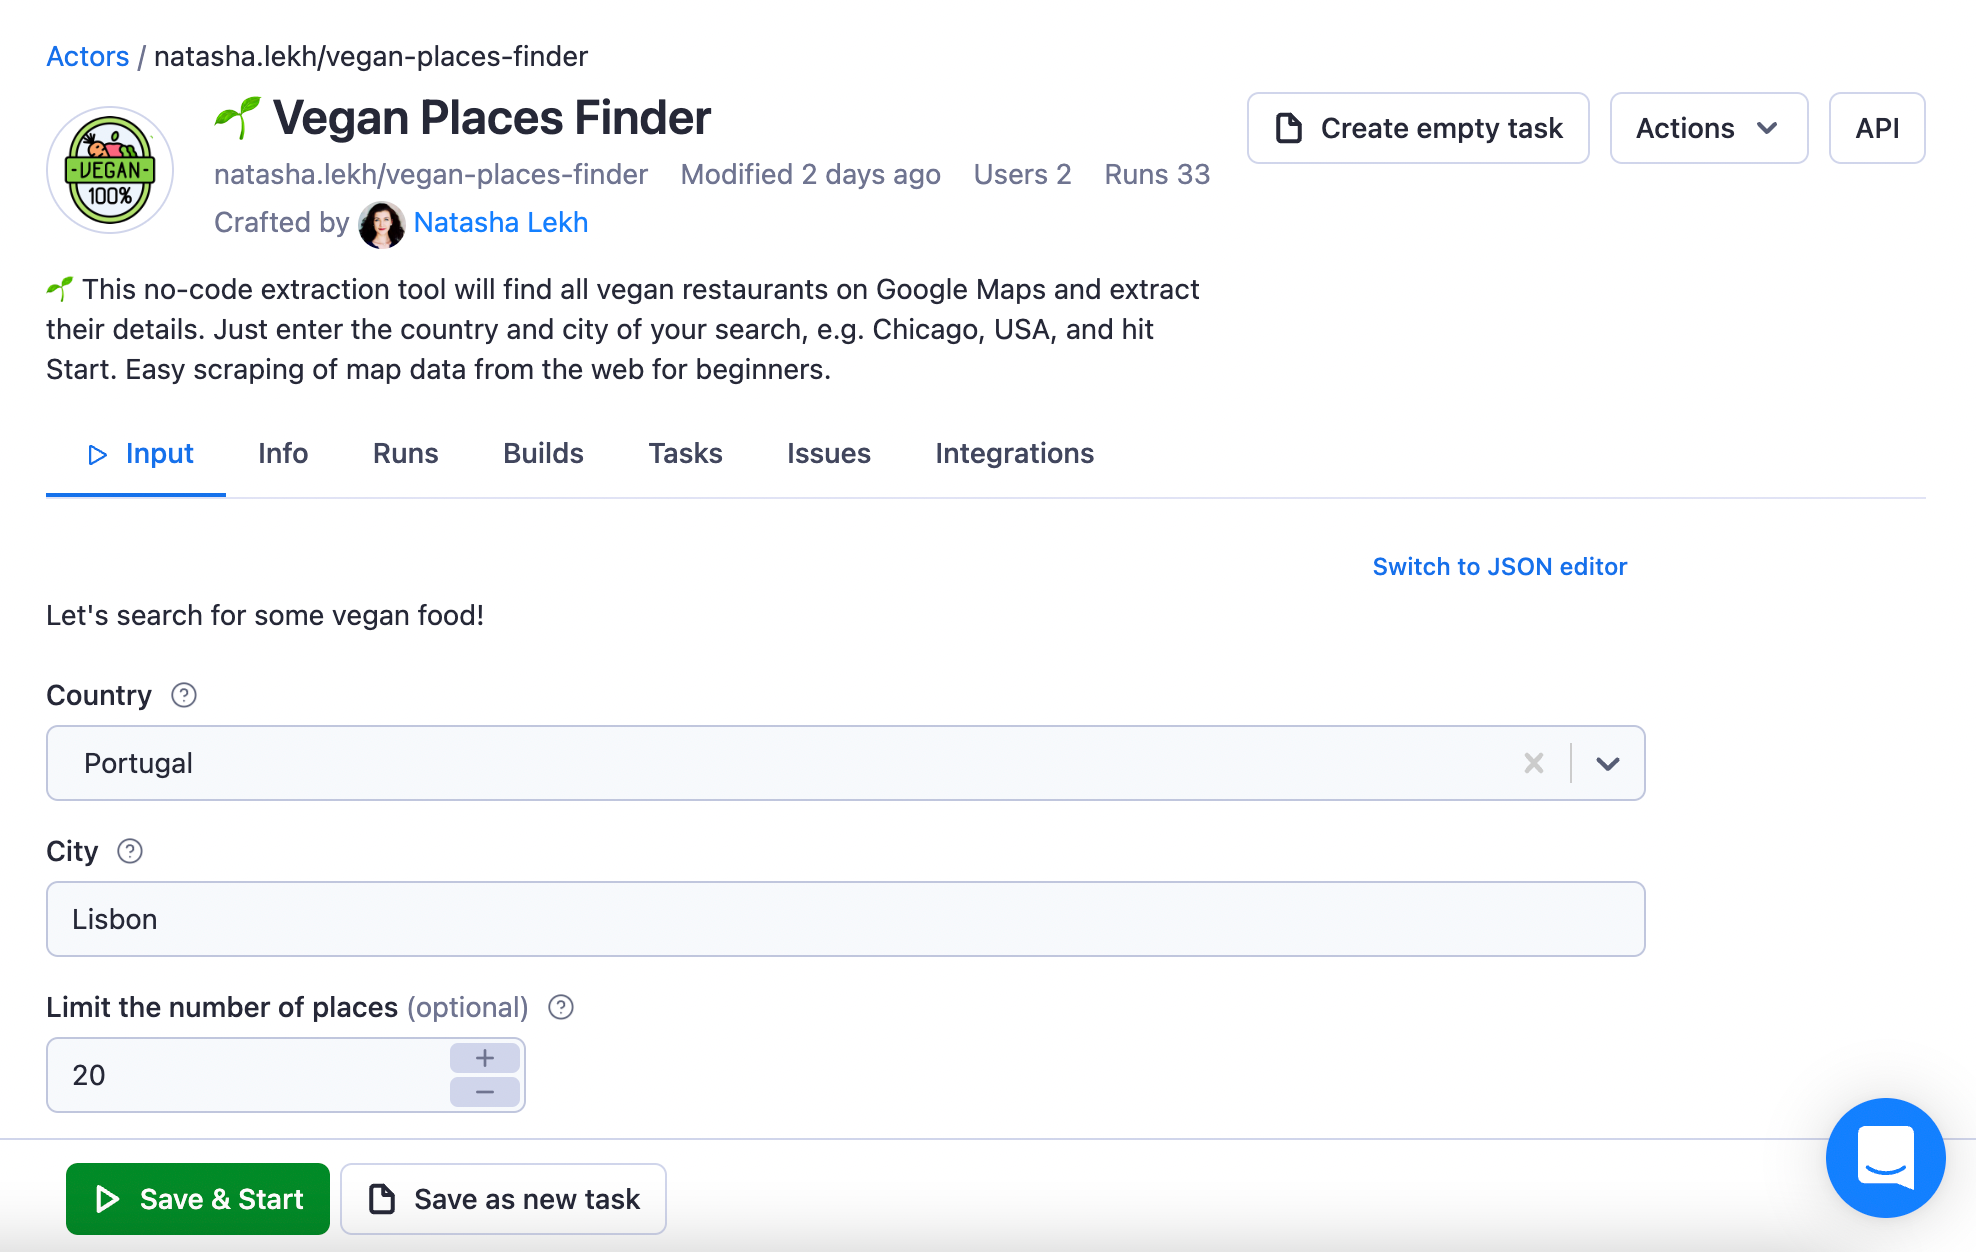Click the Create empty task document icon
This screenshot has width=1976, height=1252.
coord(1290,128)
